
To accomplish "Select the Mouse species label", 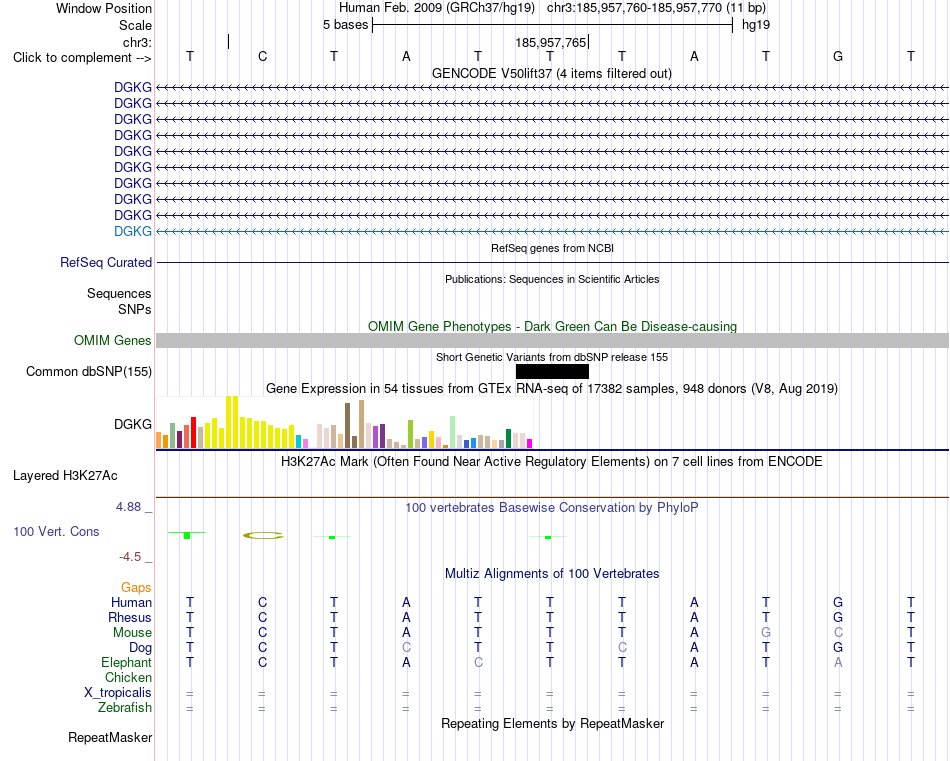I will [x=132, y=633].
